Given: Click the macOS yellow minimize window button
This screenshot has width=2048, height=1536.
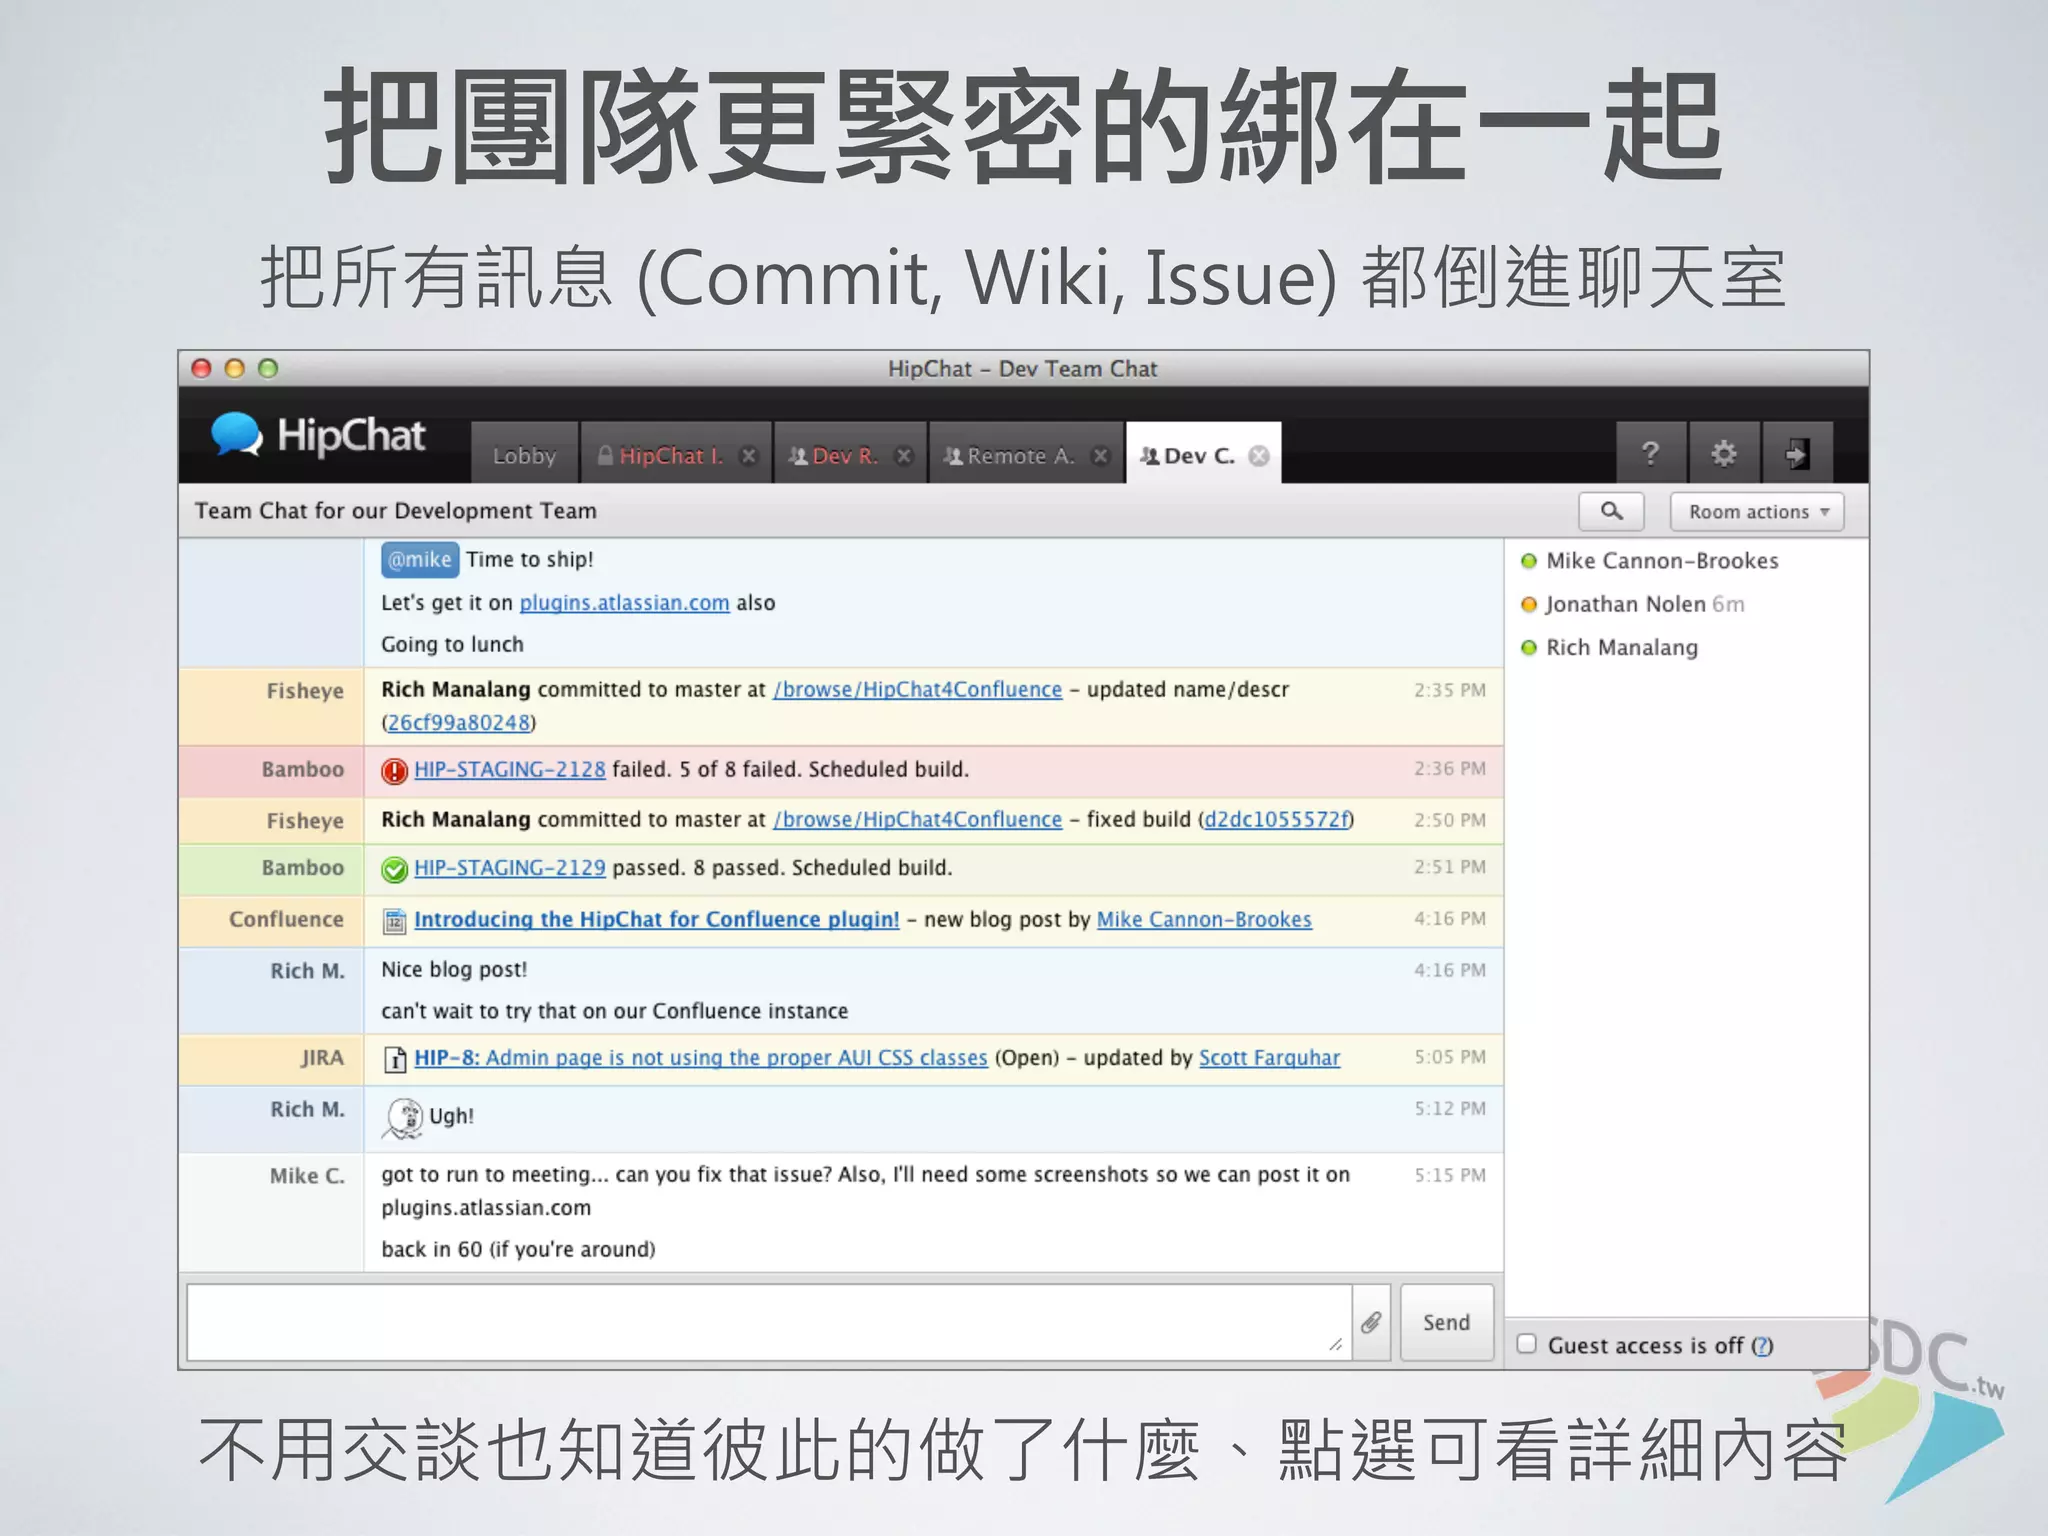Looking at the screenshot, I should pyautogui.click(x=235, y=368).
